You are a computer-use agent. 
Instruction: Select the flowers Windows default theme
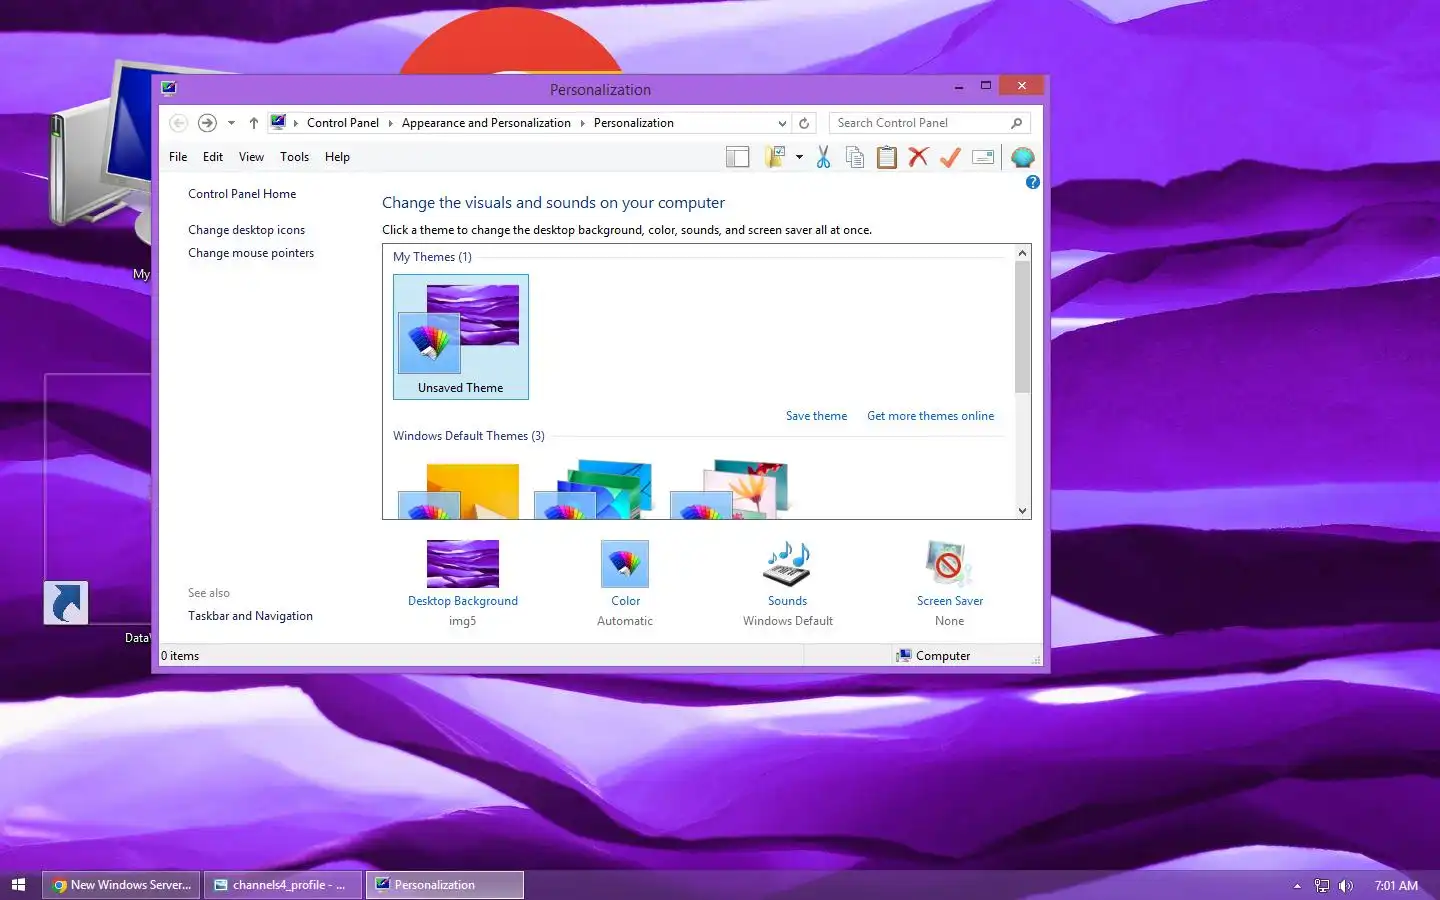(730, 491)
